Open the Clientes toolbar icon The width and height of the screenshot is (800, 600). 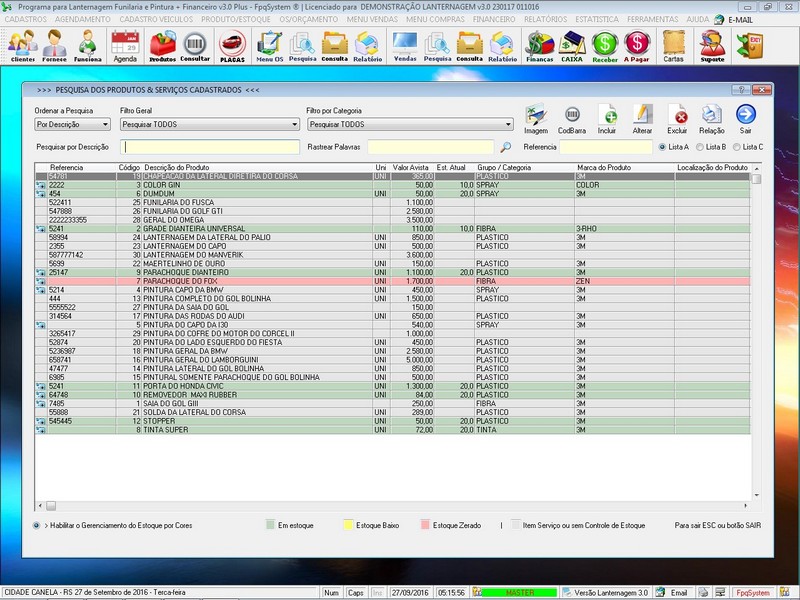22,44
